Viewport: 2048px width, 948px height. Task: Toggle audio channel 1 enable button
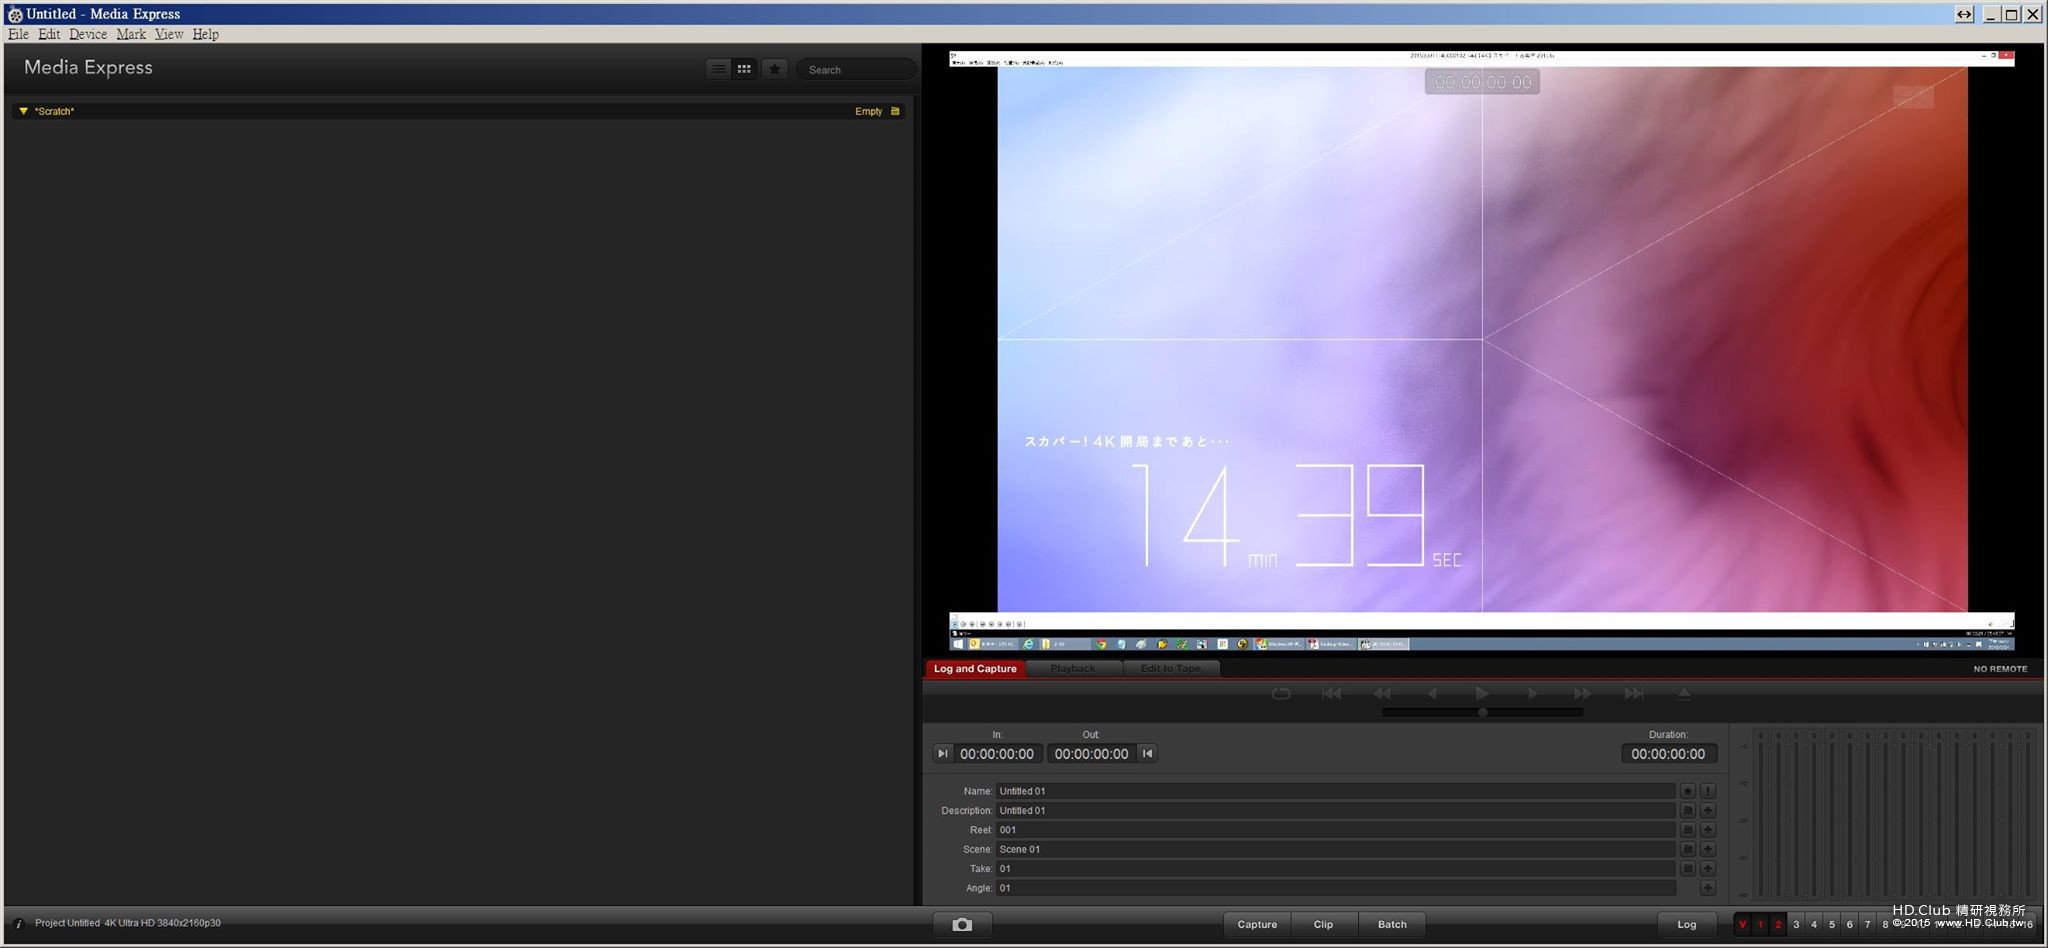[x=1760, y=925]
